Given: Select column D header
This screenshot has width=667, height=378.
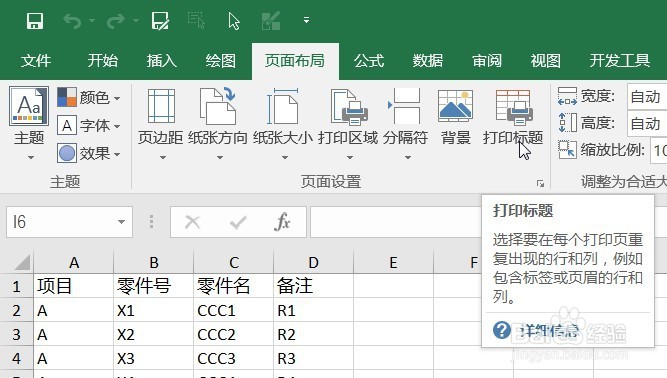Looking at the screenshot, I should pos(314,262).
